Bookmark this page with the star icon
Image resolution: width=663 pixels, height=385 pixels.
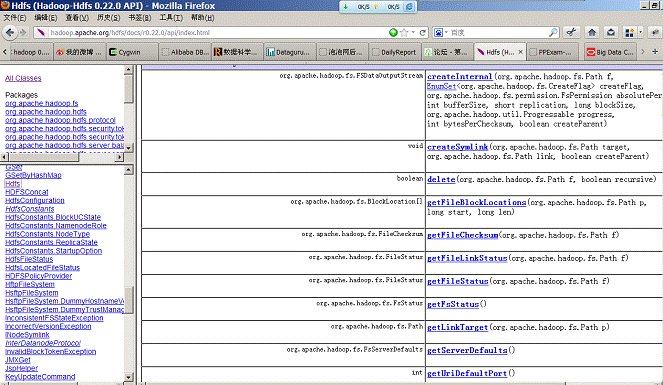(404, 33)
